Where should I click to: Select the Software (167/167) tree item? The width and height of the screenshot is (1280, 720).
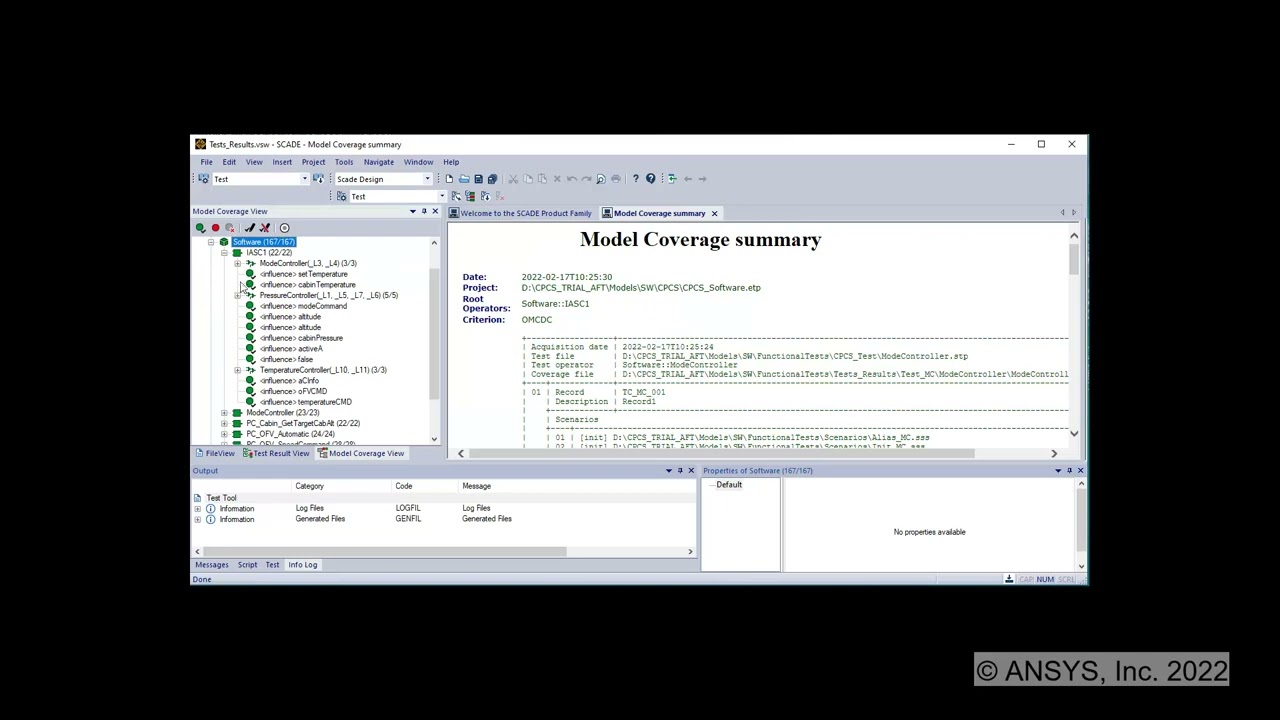click(264, 242)
